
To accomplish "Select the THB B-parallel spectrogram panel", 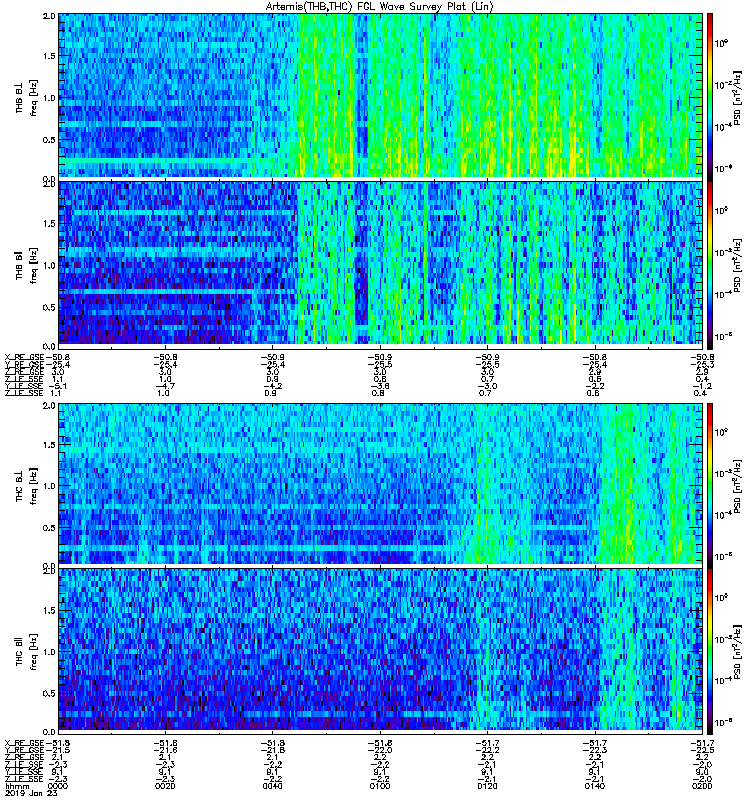I will (x=381, y=263).
